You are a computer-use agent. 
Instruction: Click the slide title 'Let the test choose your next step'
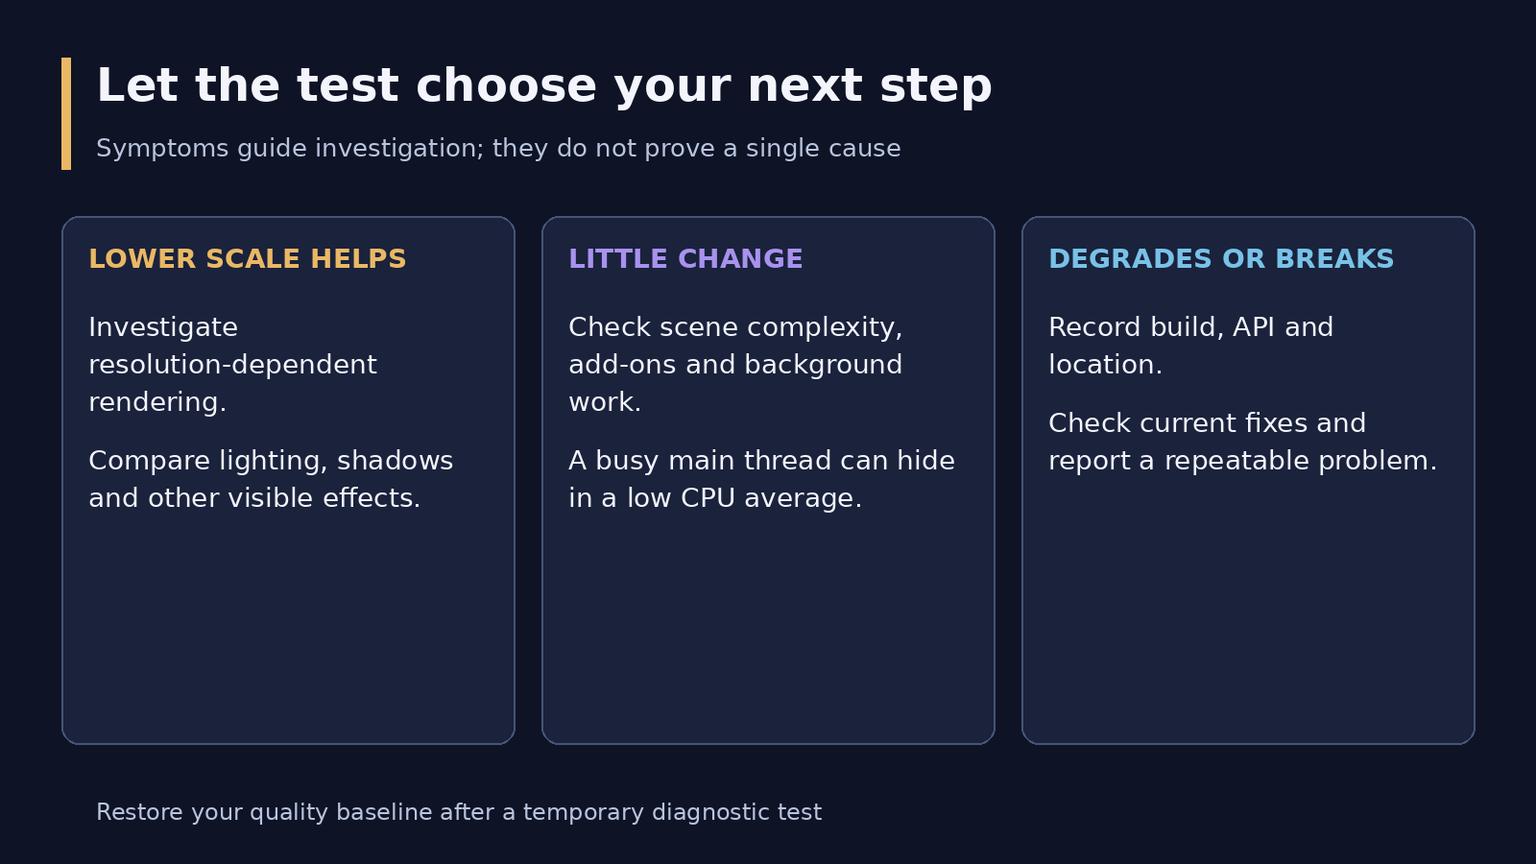click(x=544, y=86)
